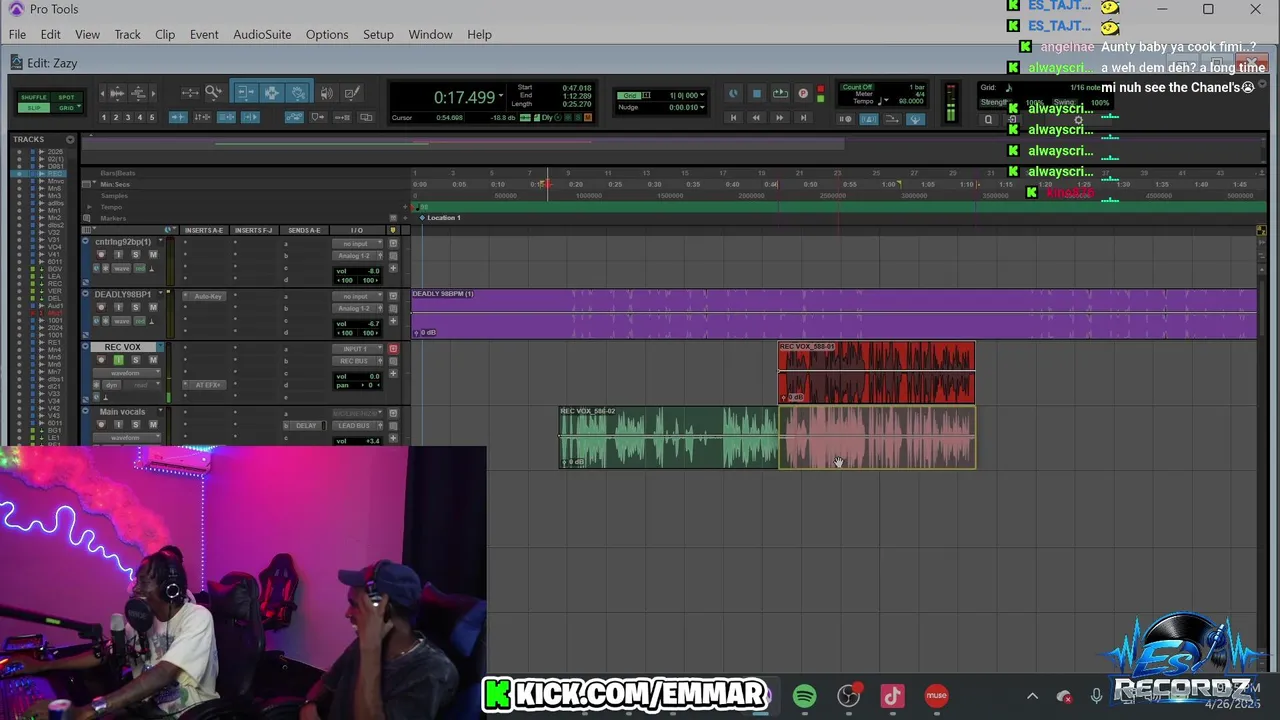Click the transport Stop button
Screen dimensions: 1280x720
(757, 94)
